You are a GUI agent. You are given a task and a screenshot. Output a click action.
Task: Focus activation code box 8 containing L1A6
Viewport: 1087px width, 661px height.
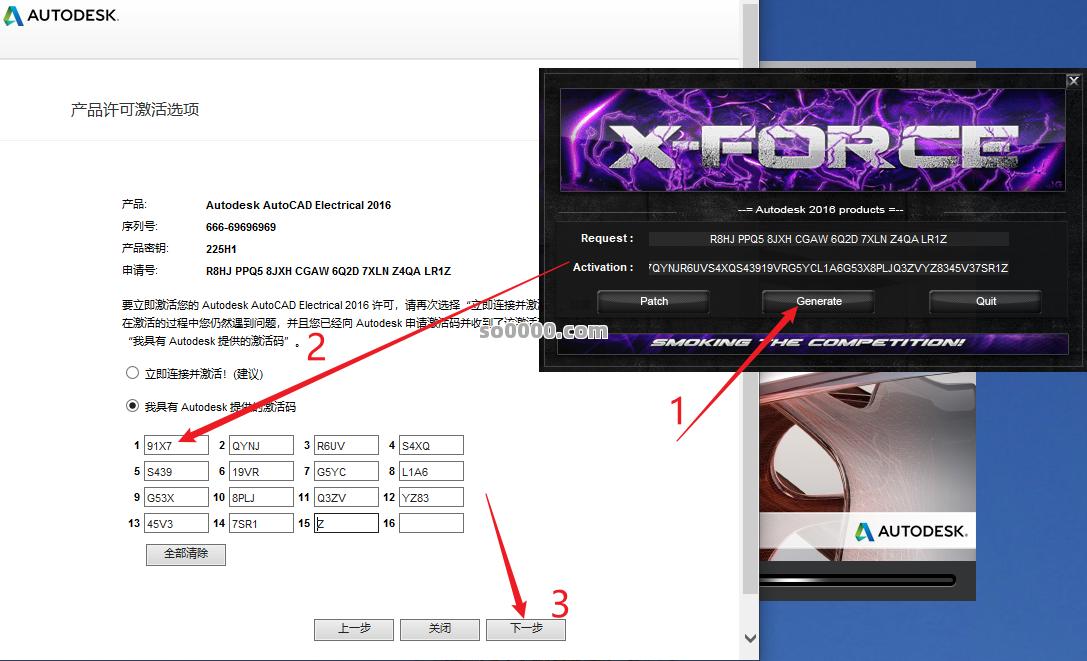431,471
